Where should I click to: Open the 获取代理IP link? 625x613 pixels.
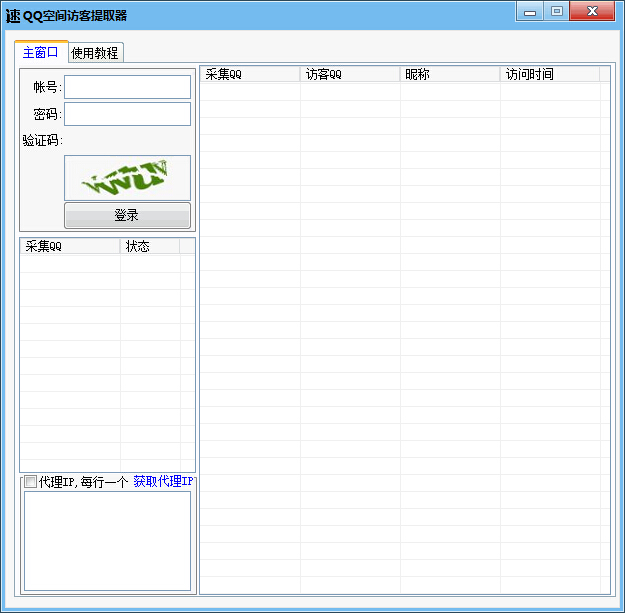(x=163, y=481)
